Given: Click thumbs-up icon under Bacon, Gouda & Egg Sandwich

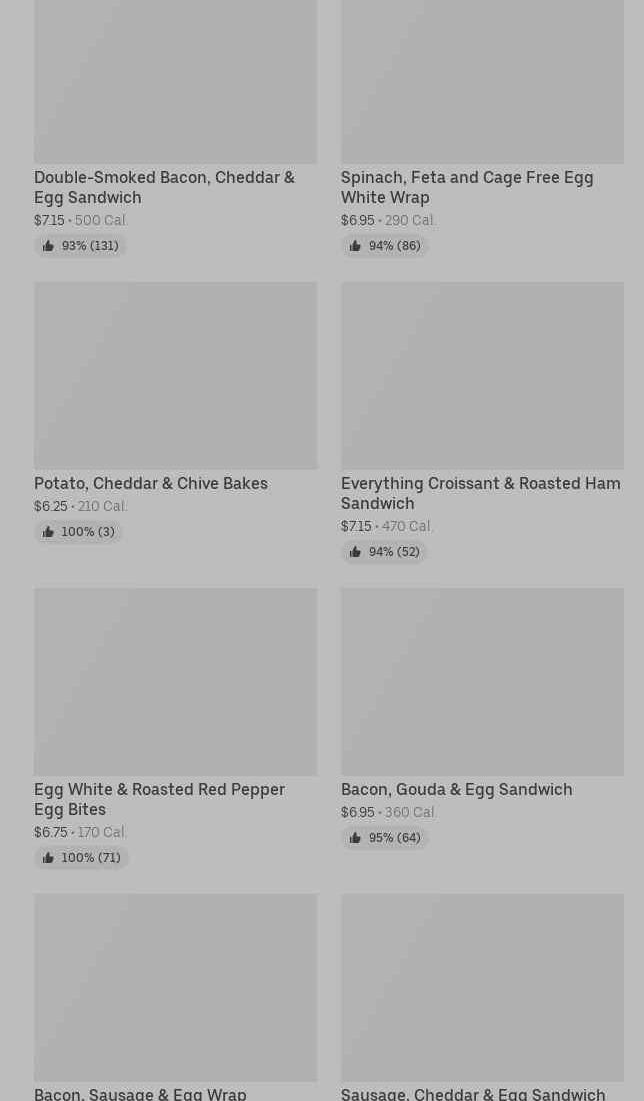Looking at the screenshot, I should pos(355,838).
